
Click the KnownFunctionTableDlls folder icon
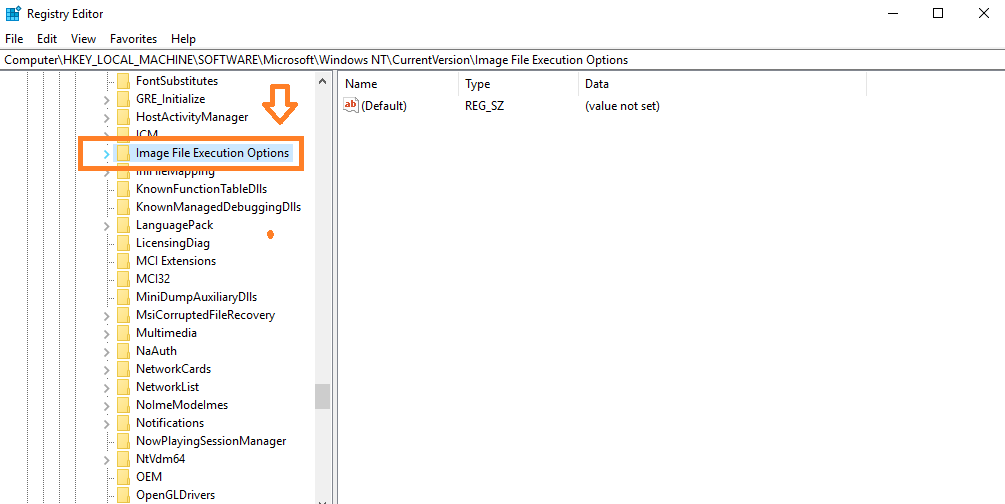click(x=123, y=189)
